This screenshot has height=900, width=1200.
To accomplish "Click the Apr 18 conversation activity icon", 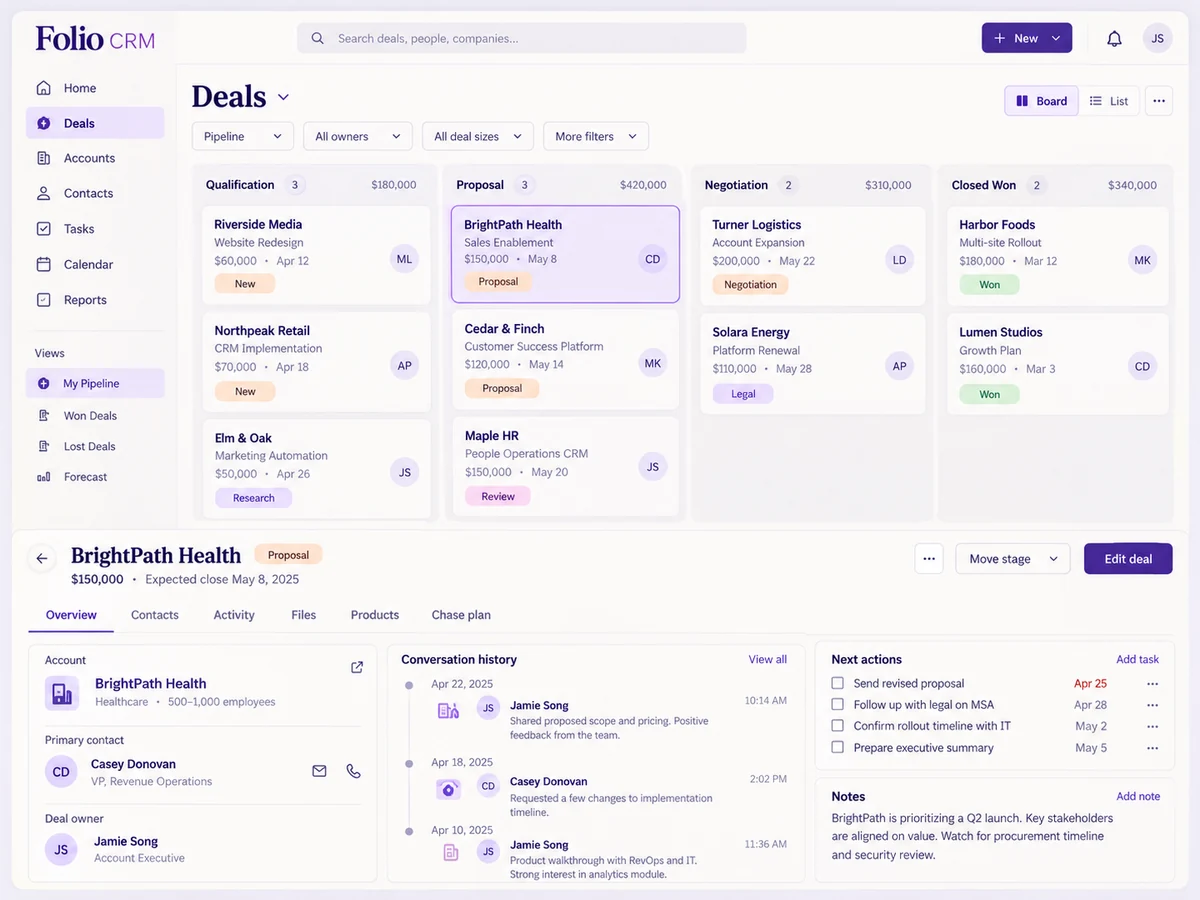I will click(448, 788).
